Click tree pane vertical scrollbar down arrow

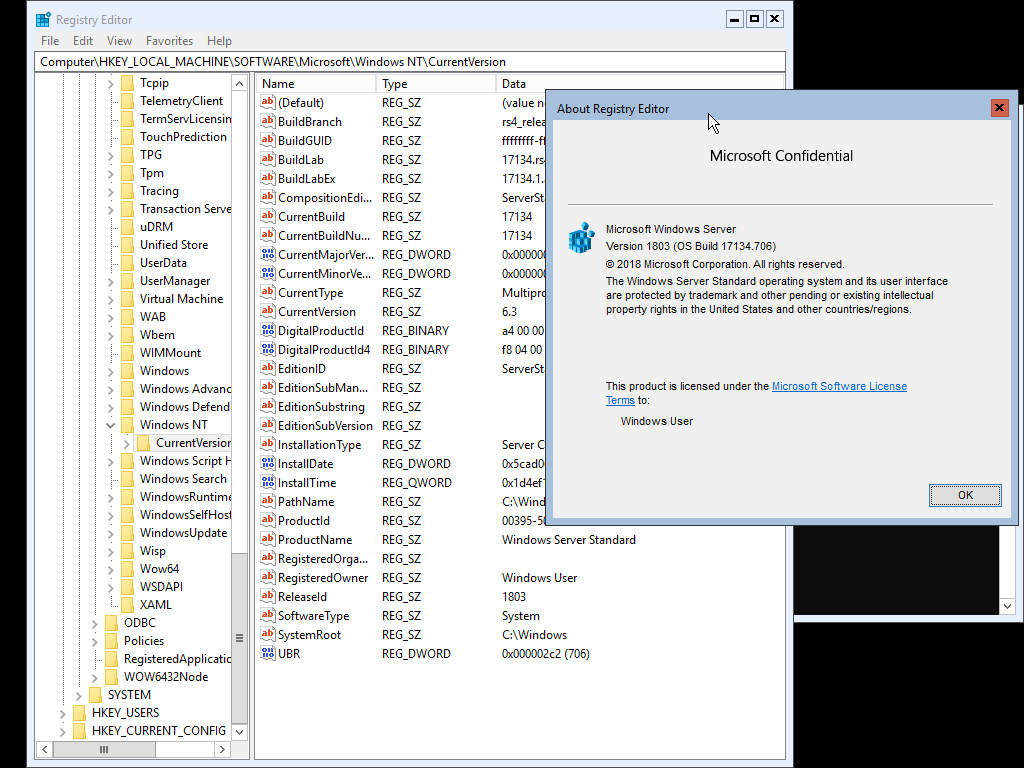coord(240,732)
